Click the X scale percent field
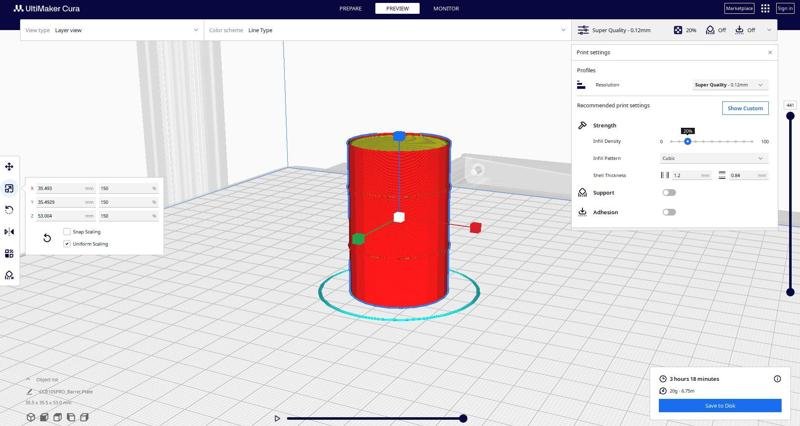 click(129, 188)
